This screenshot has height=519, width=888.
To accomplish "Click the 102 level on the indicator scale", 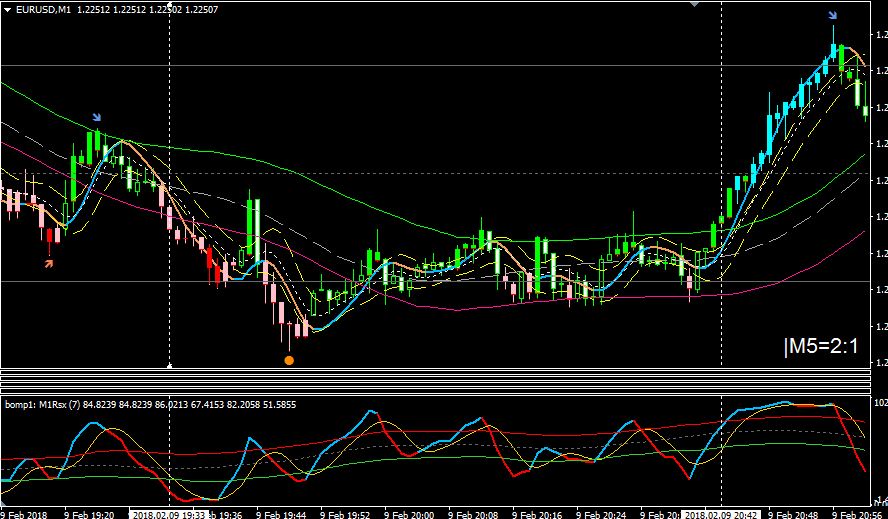I will tap(881, 403).
